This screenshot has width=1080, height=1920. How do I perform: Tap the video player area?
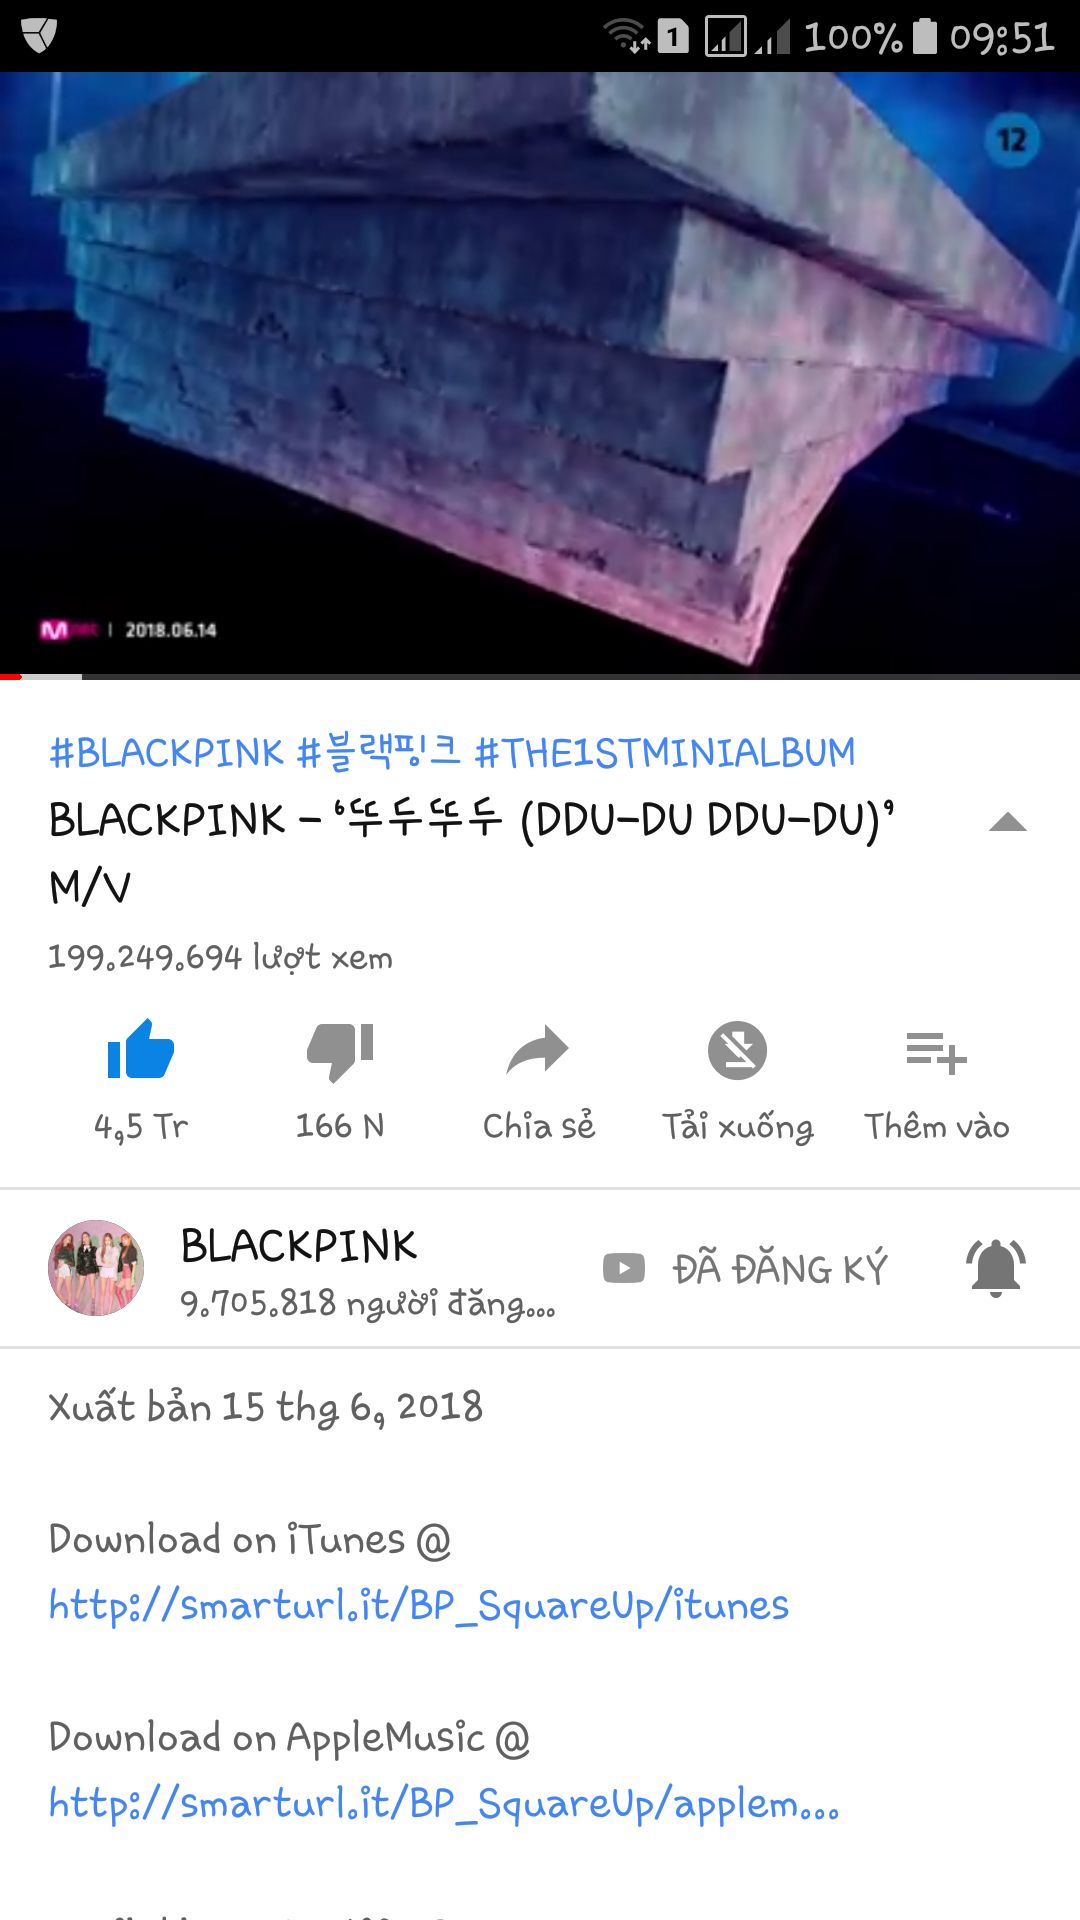pyautogui.click(x=540, y=372)
